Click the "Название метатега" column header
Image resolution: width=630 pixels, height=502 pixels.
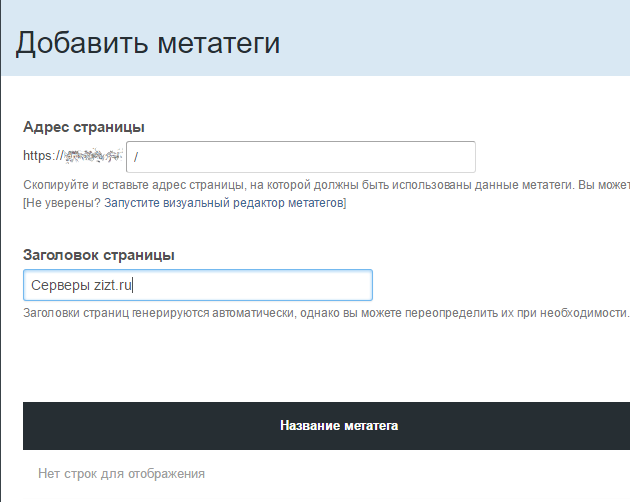(339, 425)
